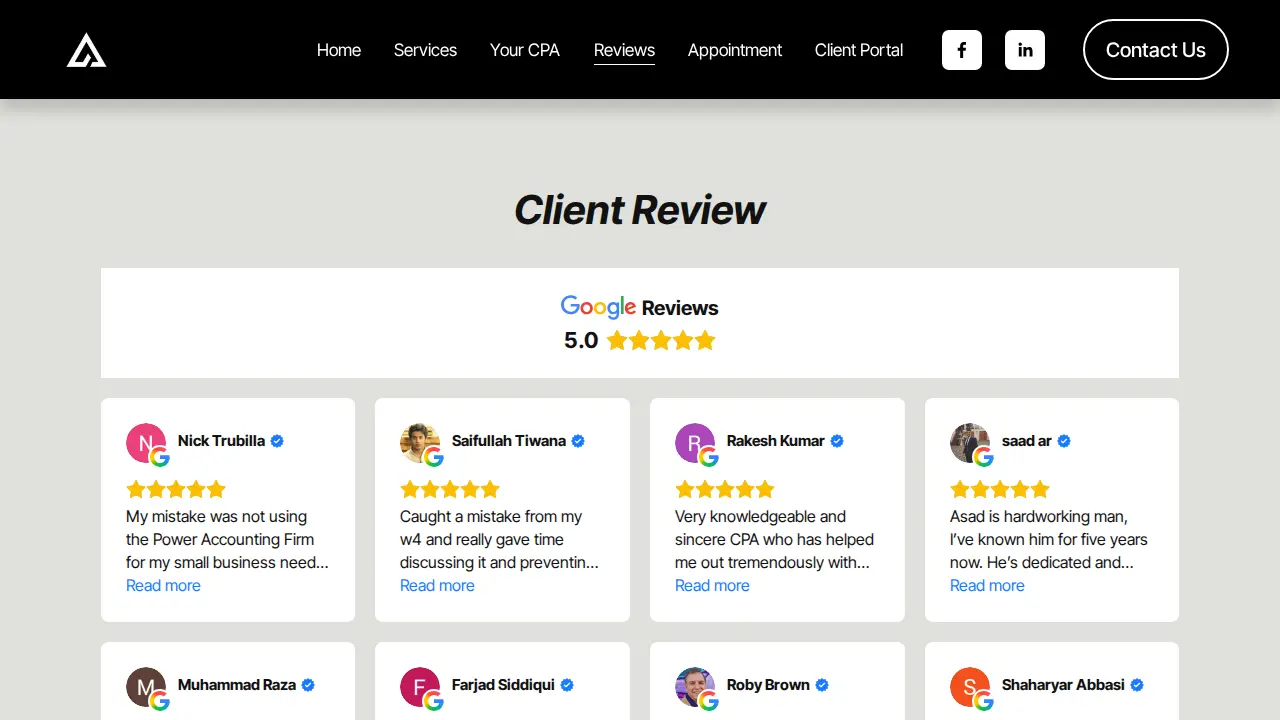Screen dimensions: 1280x720
Task: Open the Services menu item
Action: [x=425, y=50]
